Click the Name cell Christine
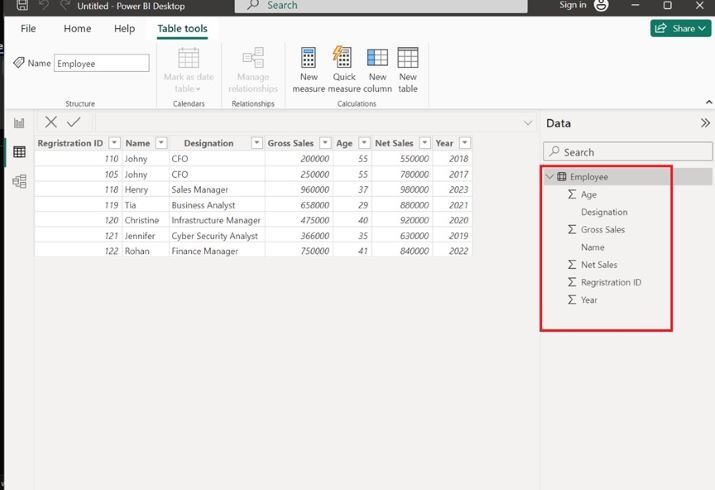 142,220
